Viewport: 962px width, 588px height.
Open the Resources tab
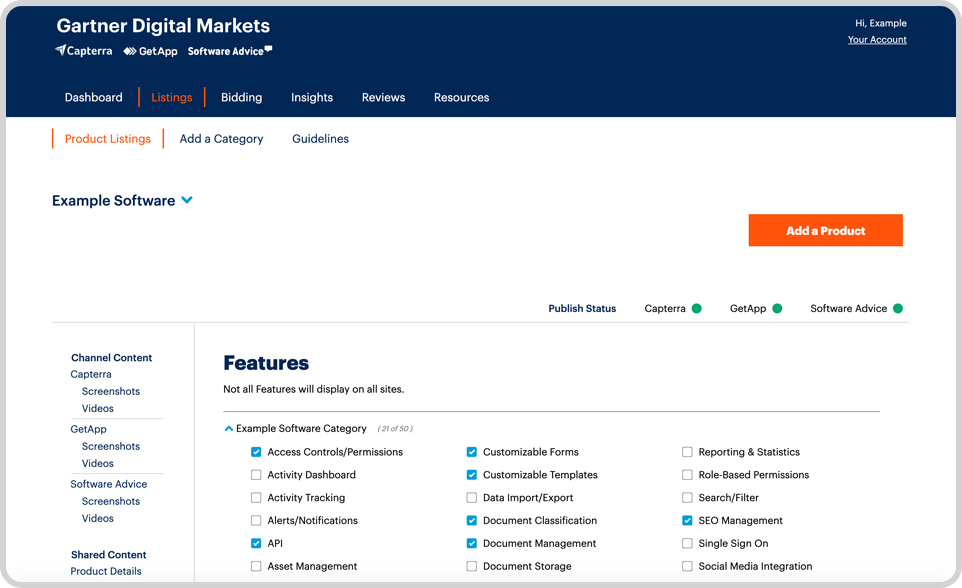point(461,97)
